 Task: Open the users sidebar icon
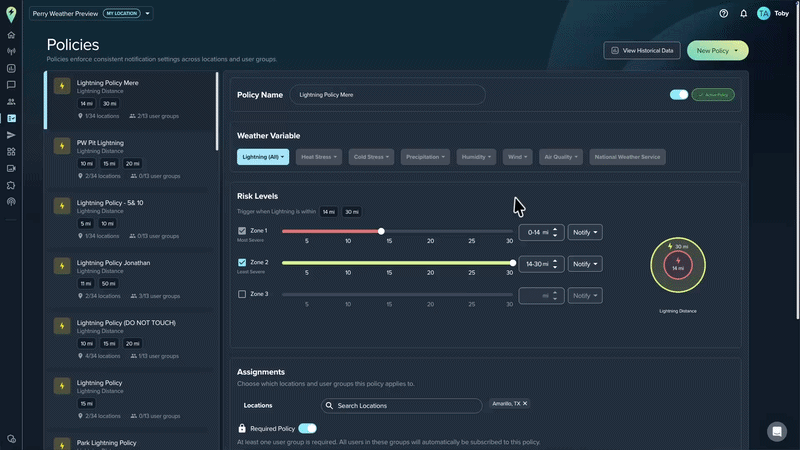click(x=11, y=102)
